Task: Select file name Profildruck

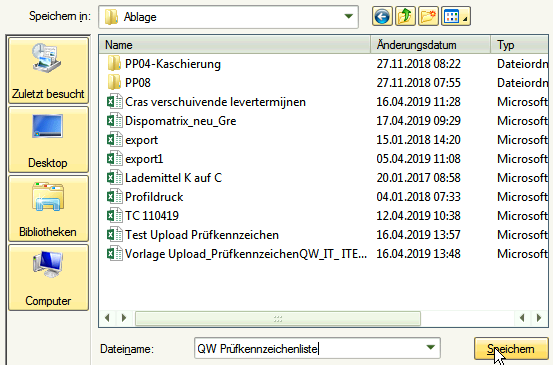Action: point(154,197)
